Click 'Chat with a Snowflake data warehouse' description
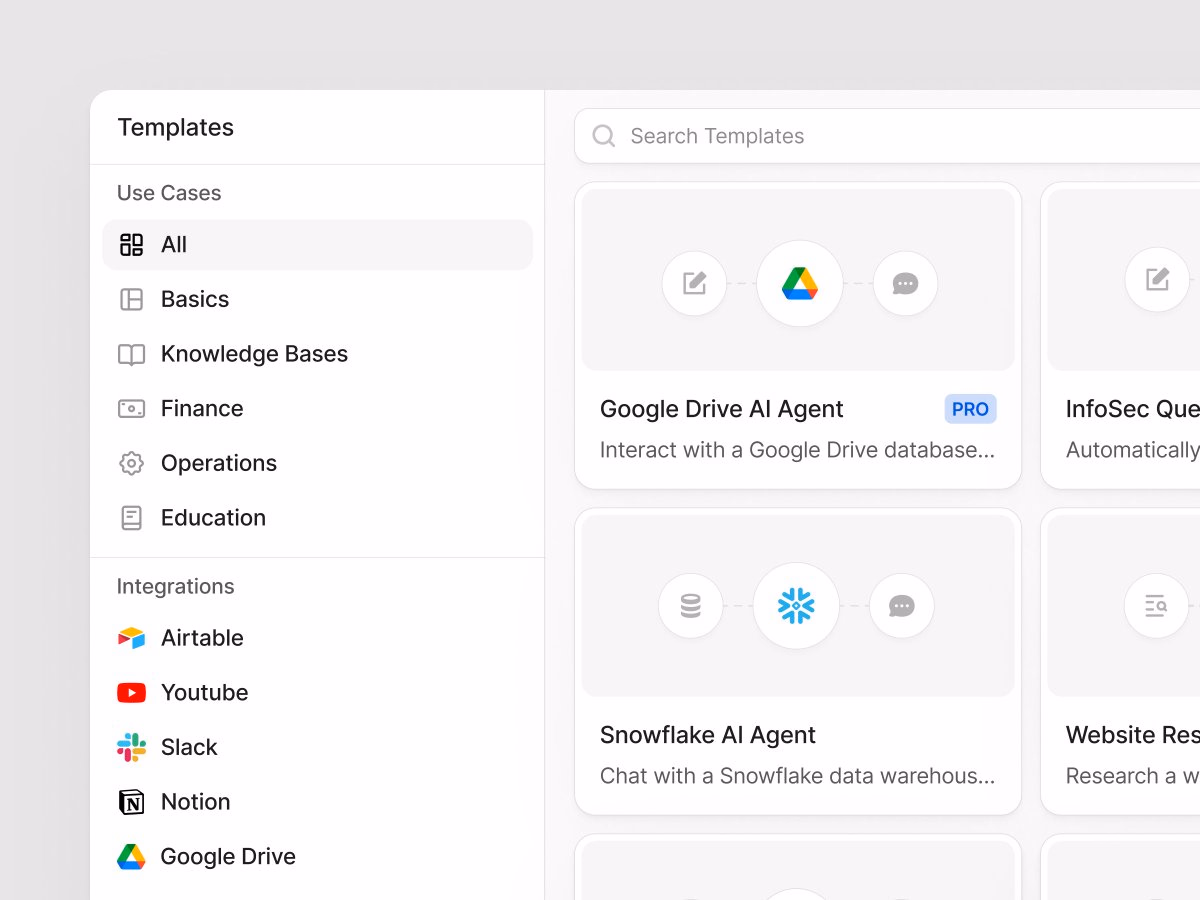Screen dimensions: 1200x900 798,776
